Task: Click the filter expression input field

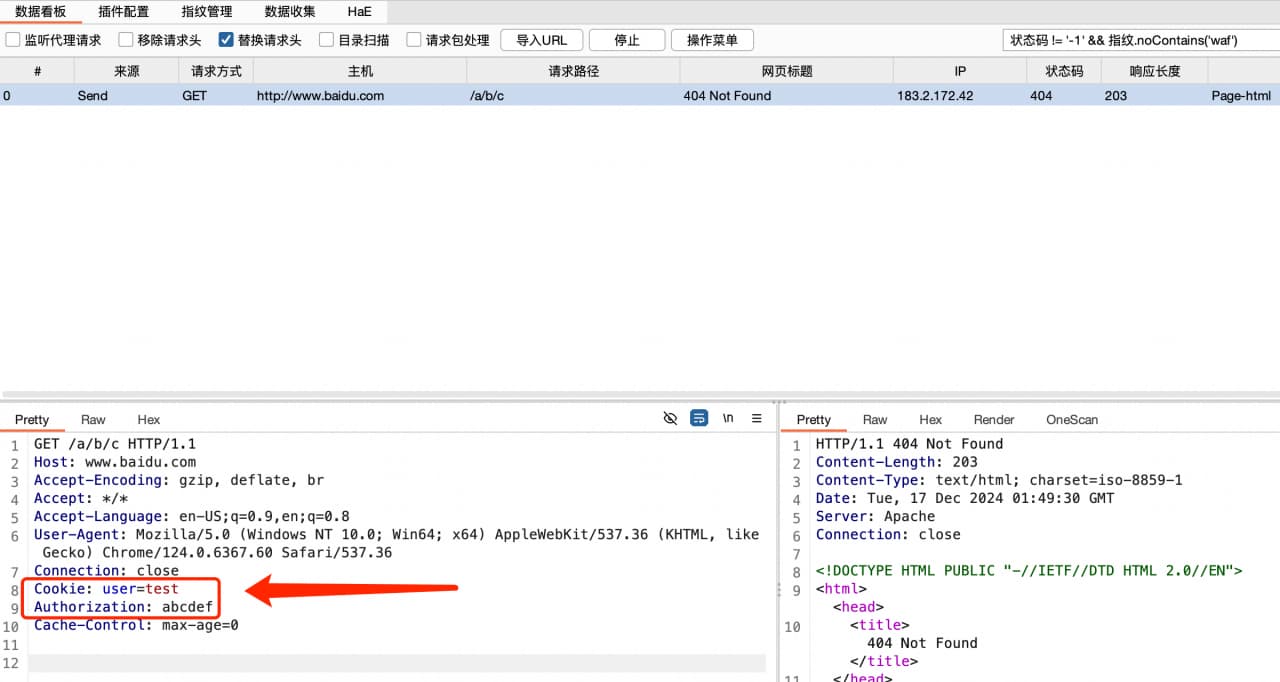Action: point(1138,40)
